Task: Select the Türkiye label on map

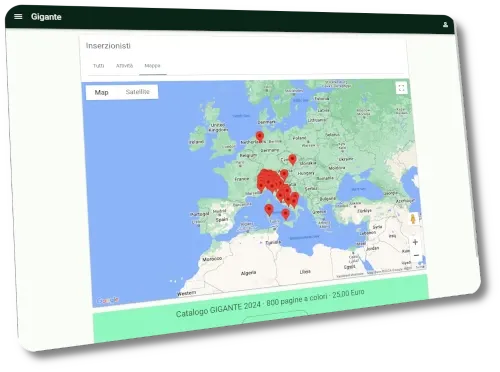Action: tap(364, 211)
